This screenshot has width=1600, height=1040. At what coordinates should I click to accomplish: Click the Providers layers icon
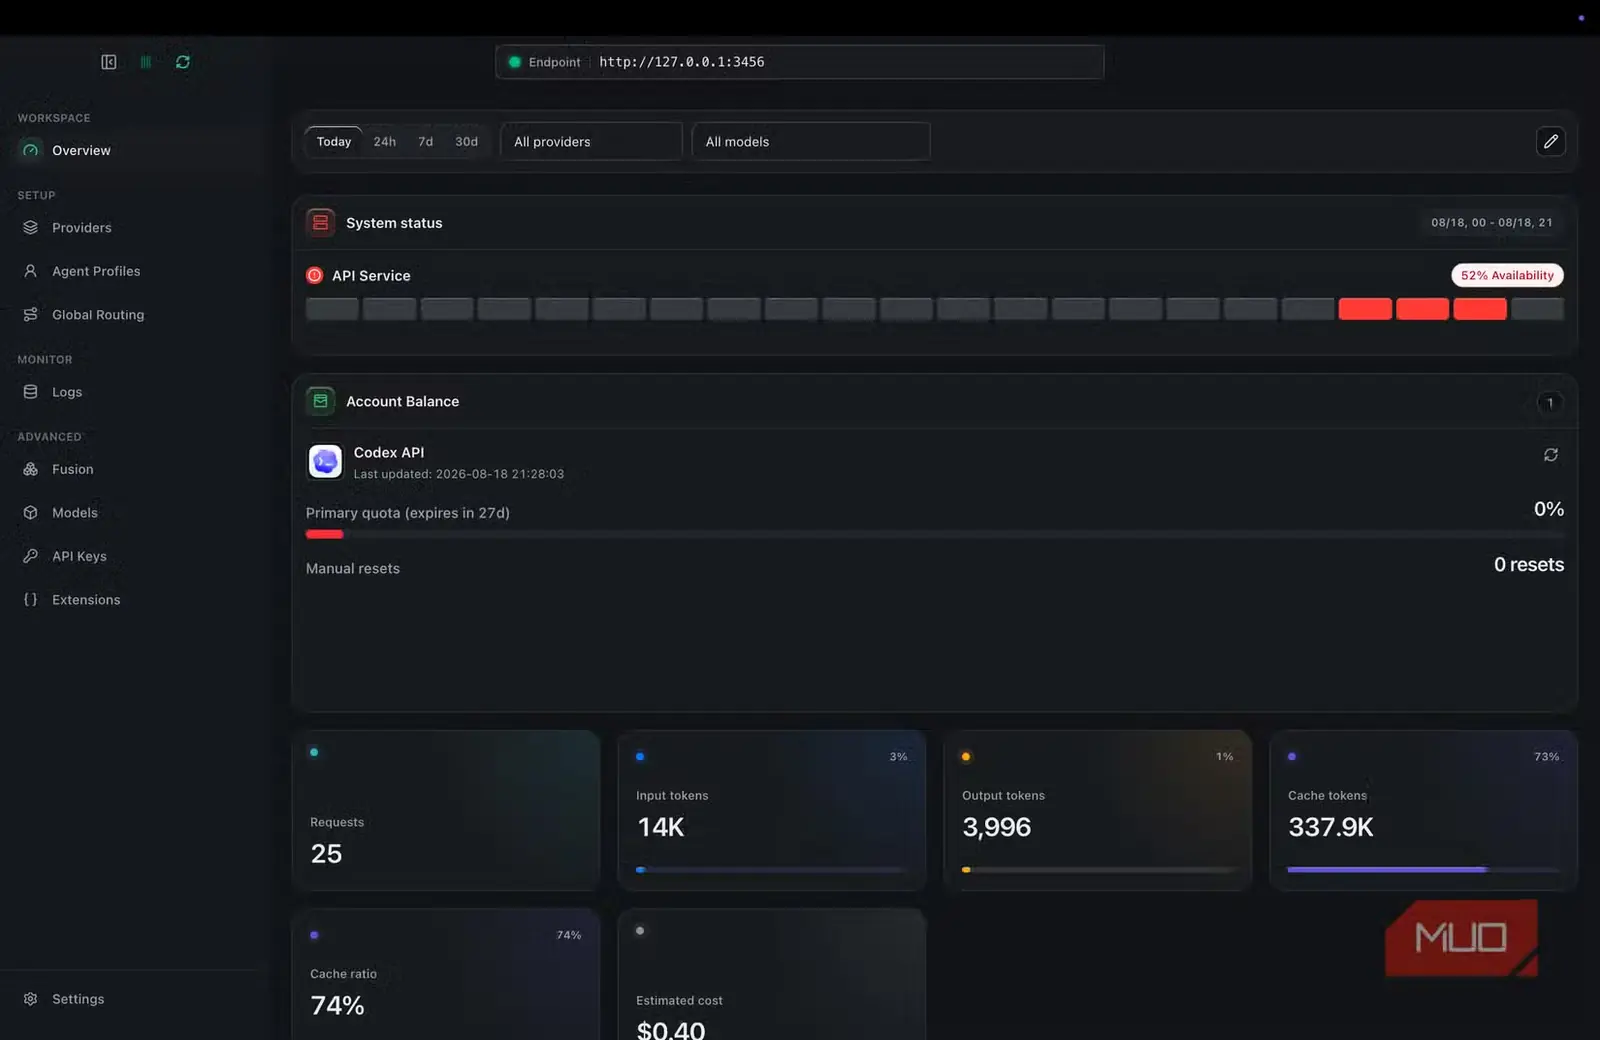click(31, 228)
